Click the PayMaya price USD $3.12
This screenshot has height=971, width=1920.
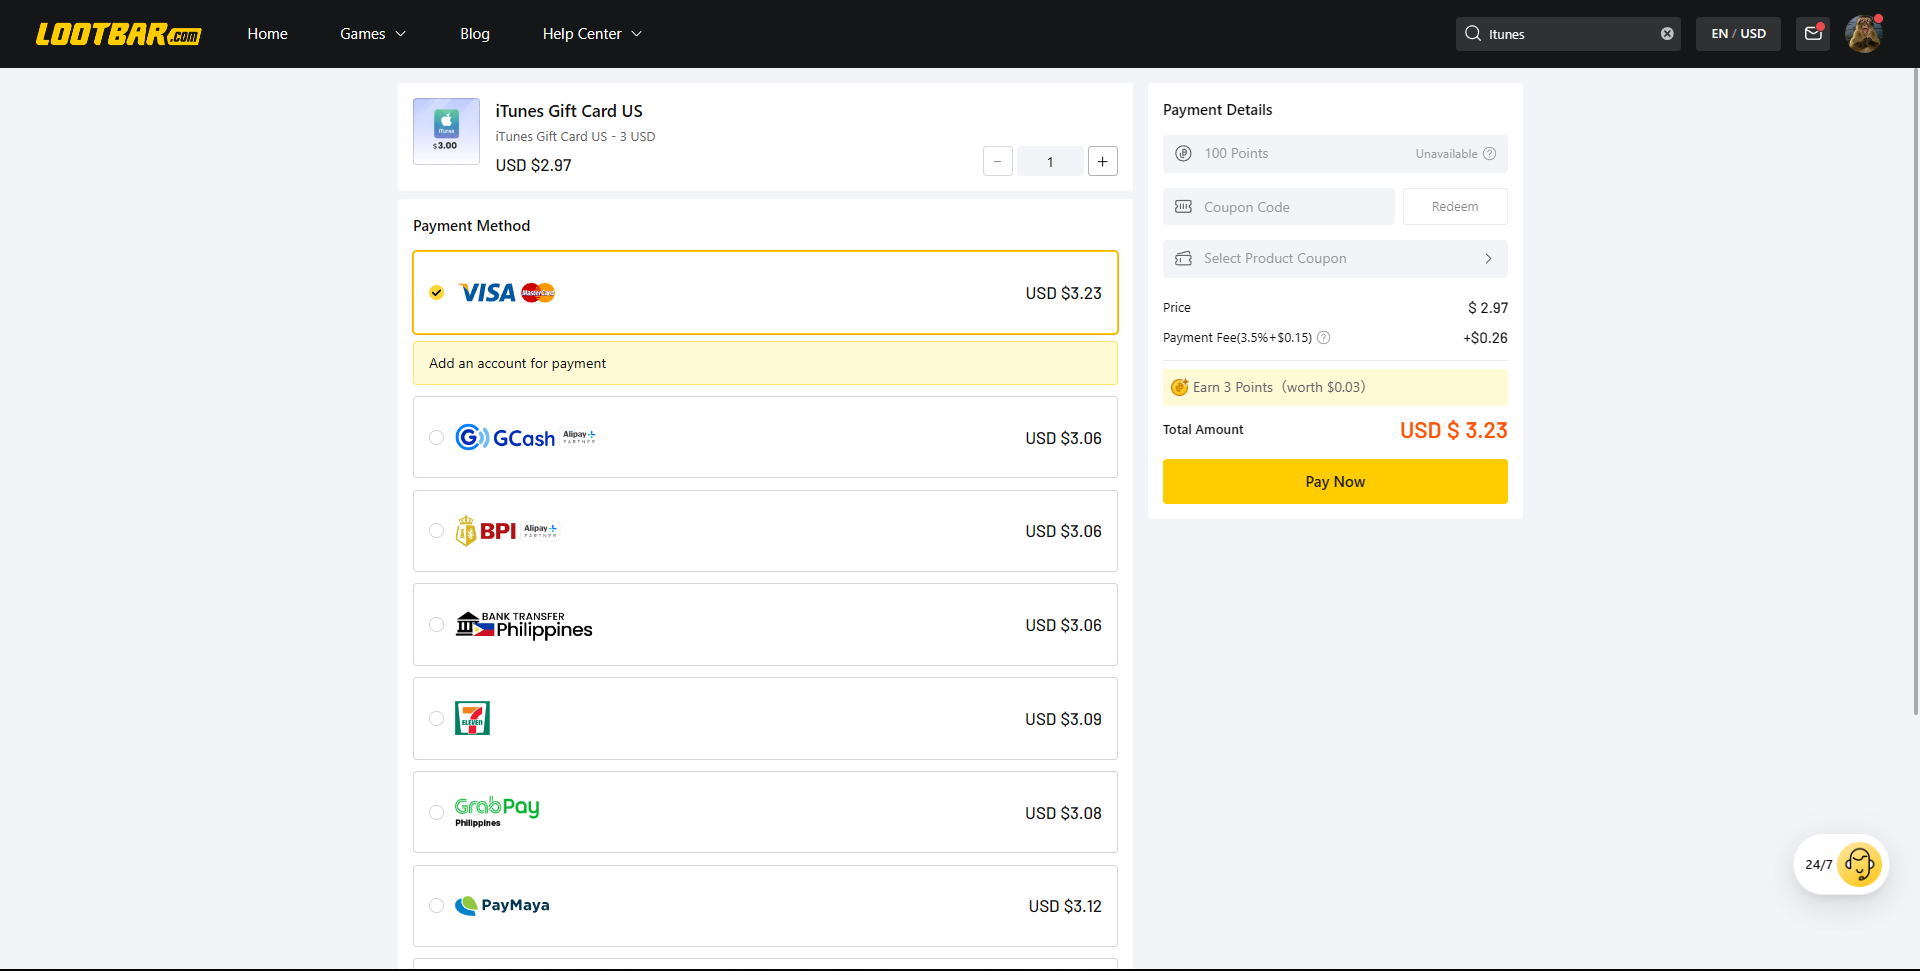point(1065,906)
